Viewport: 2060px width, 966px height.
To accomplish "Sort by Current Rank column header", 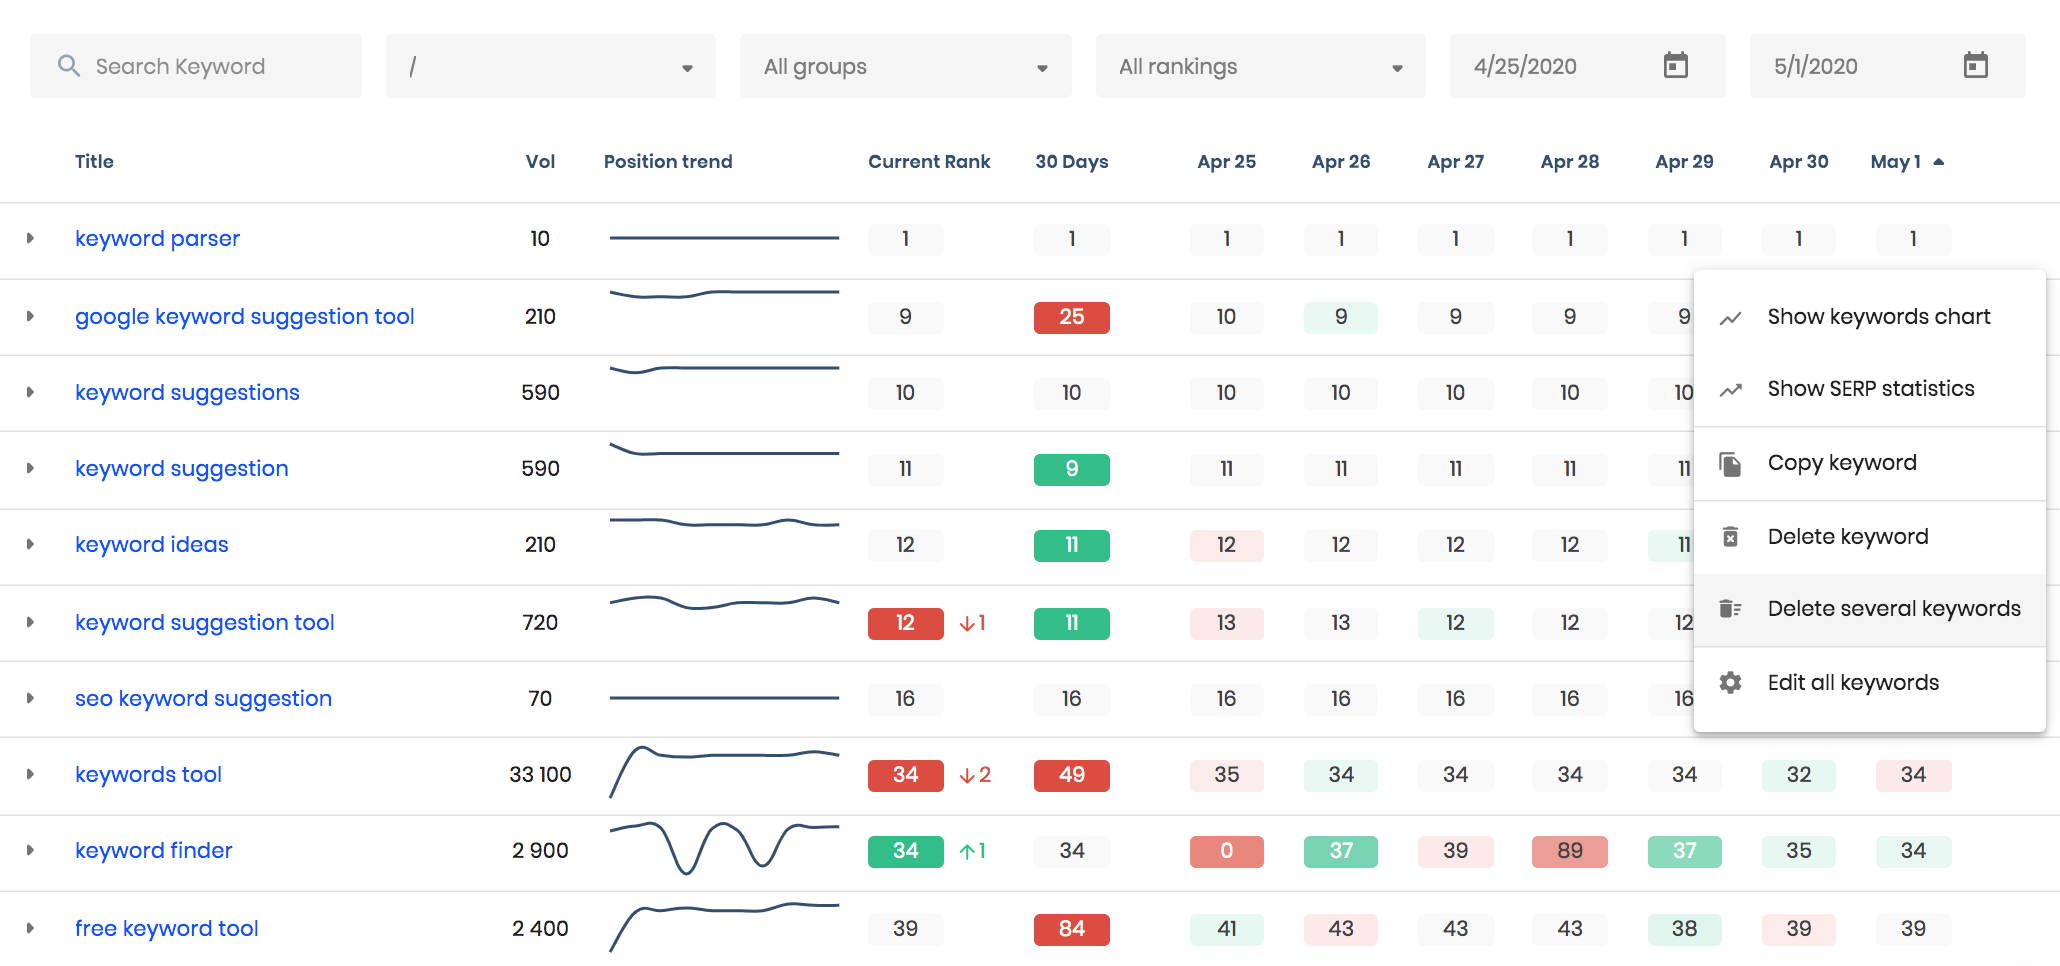I will [929, 162].
